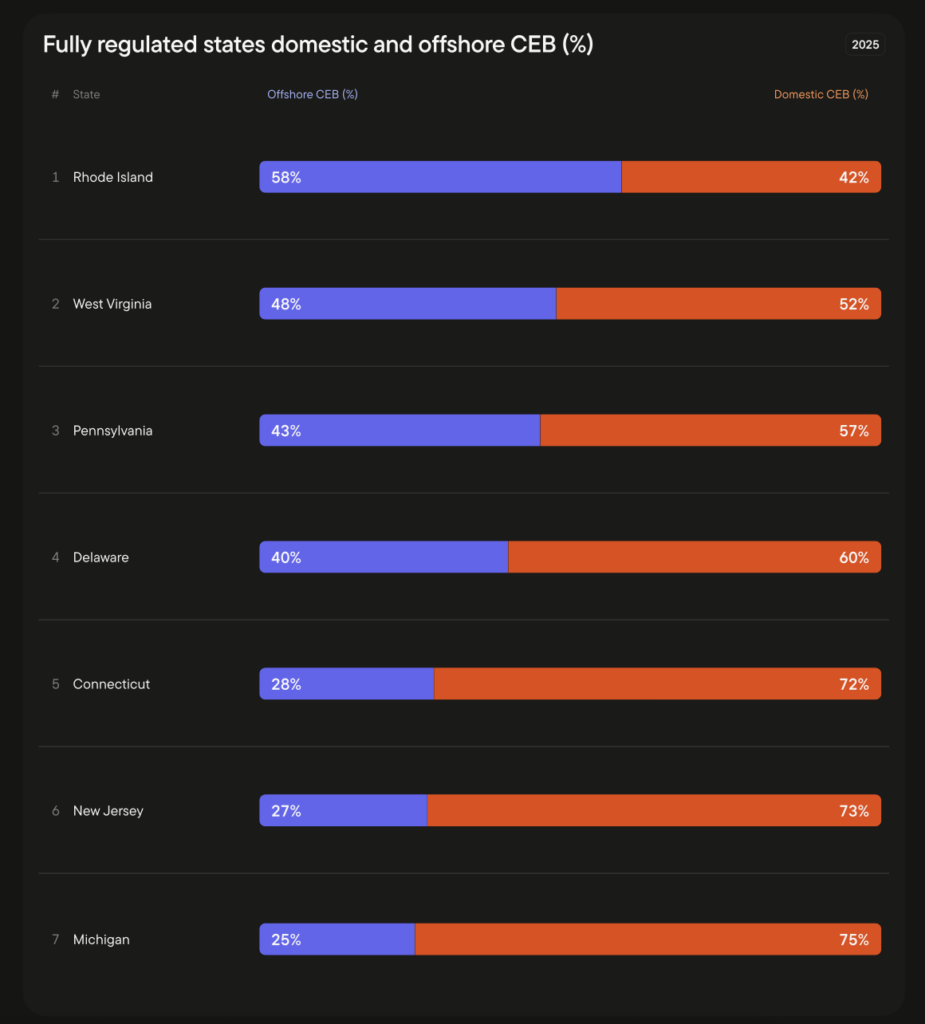
Task: Select the Domestic CEB (%) column header
Action: pyautogui.click(x=820, y=95)
